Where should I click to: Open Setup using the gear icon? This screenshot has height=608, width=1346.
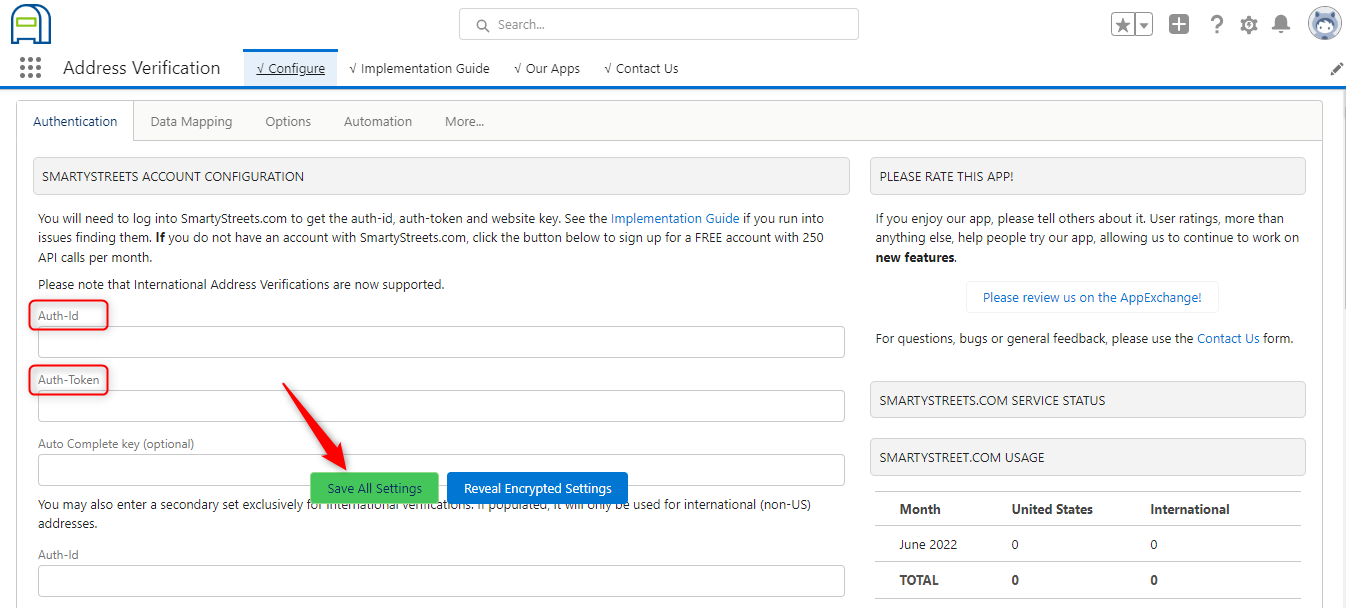1248,23
